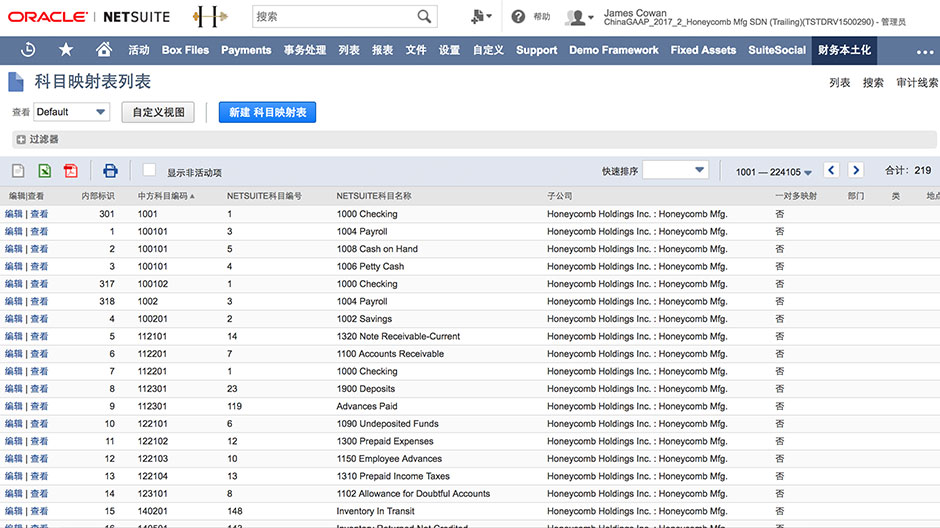940x528 pixels.
Task: Click 查看 for the Inventory In Transit row
Action: 39,511
